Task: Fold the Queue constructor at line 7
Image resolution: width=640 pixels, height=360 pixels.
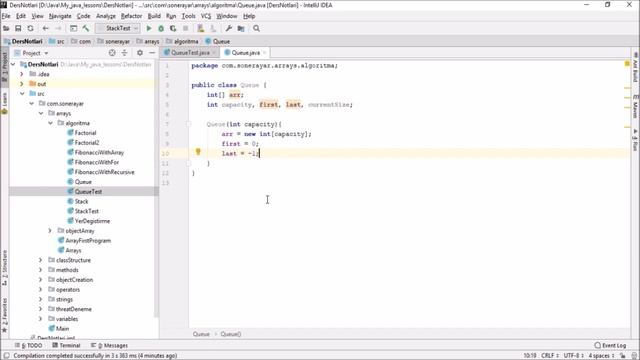Action: coord(189,124)
